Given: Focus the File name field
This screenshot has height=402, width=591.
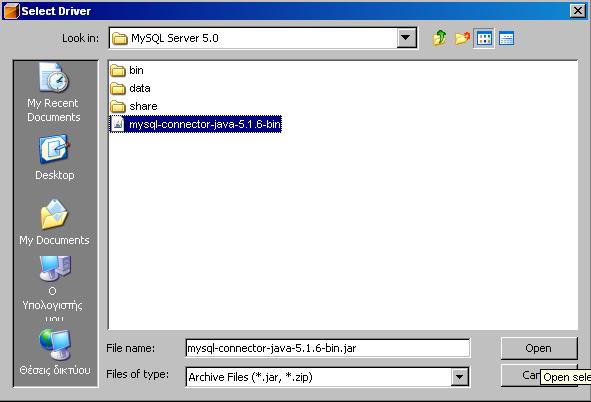Looking at the screenshot, I should (x=328, y=348).
